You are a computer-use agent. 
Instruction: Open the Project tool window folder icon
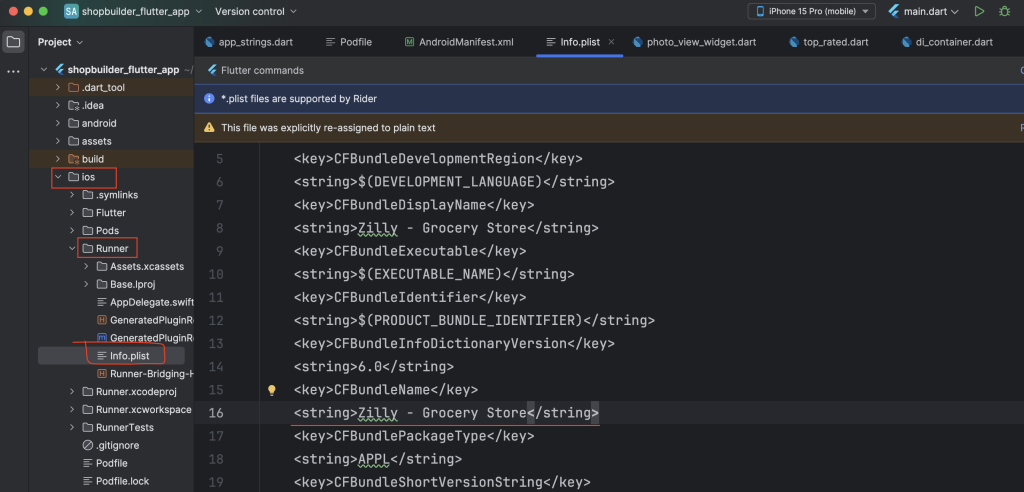pos(13,42)
